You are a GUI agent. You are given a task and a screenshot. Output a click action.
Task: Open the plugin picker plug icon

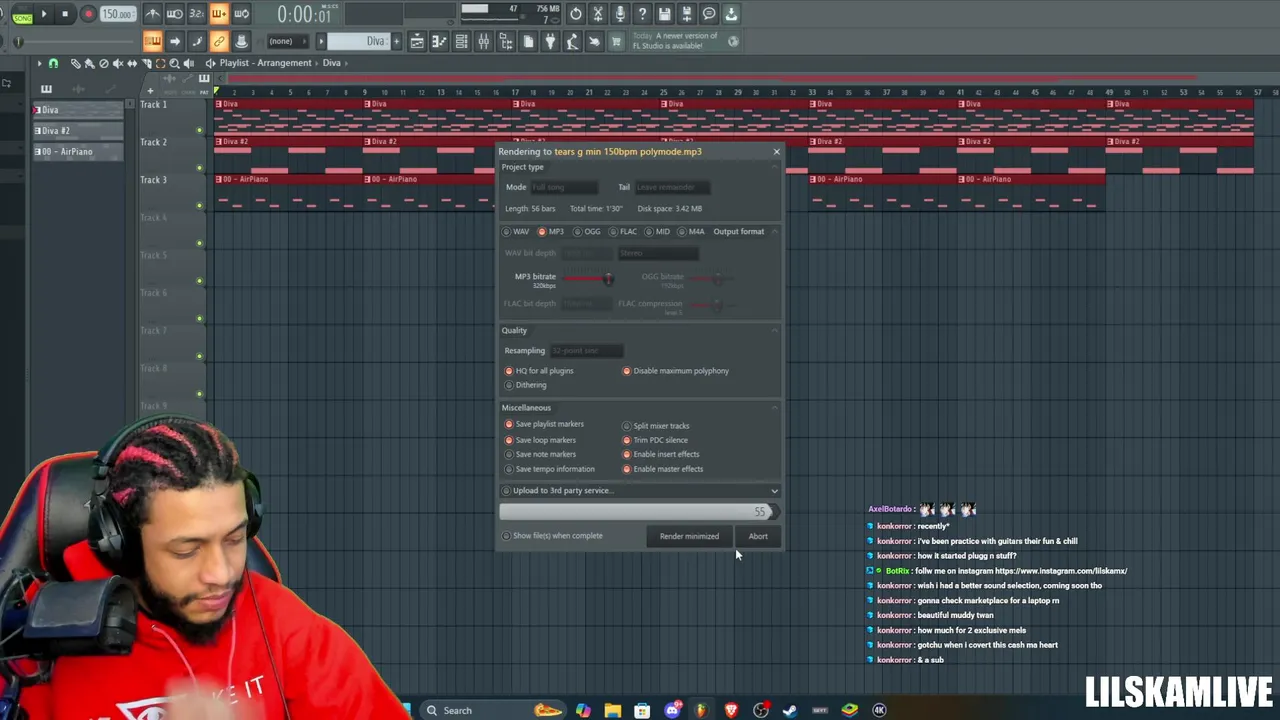[x=550, y=41]
